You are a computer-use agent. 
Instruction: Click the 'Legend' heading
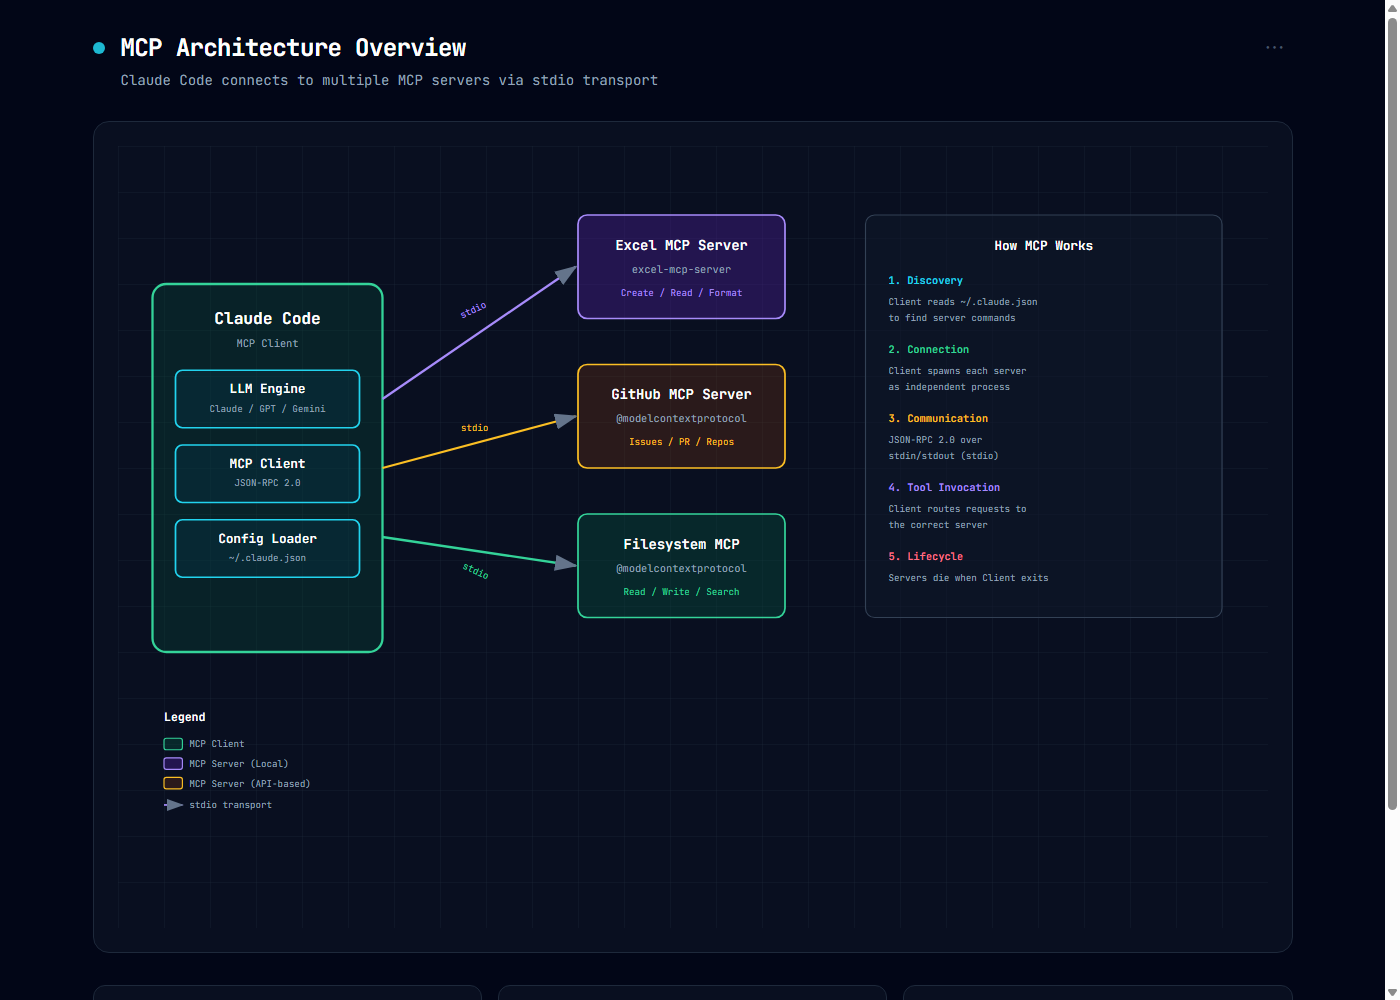pos(184,717)
